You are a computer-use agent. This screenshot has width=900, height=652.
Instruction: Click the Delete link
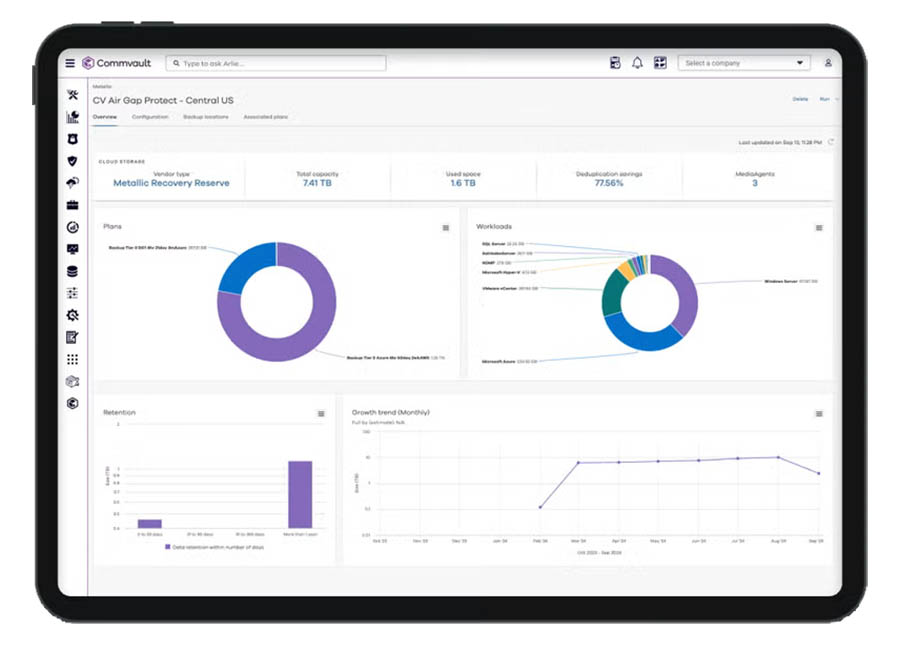800,99
